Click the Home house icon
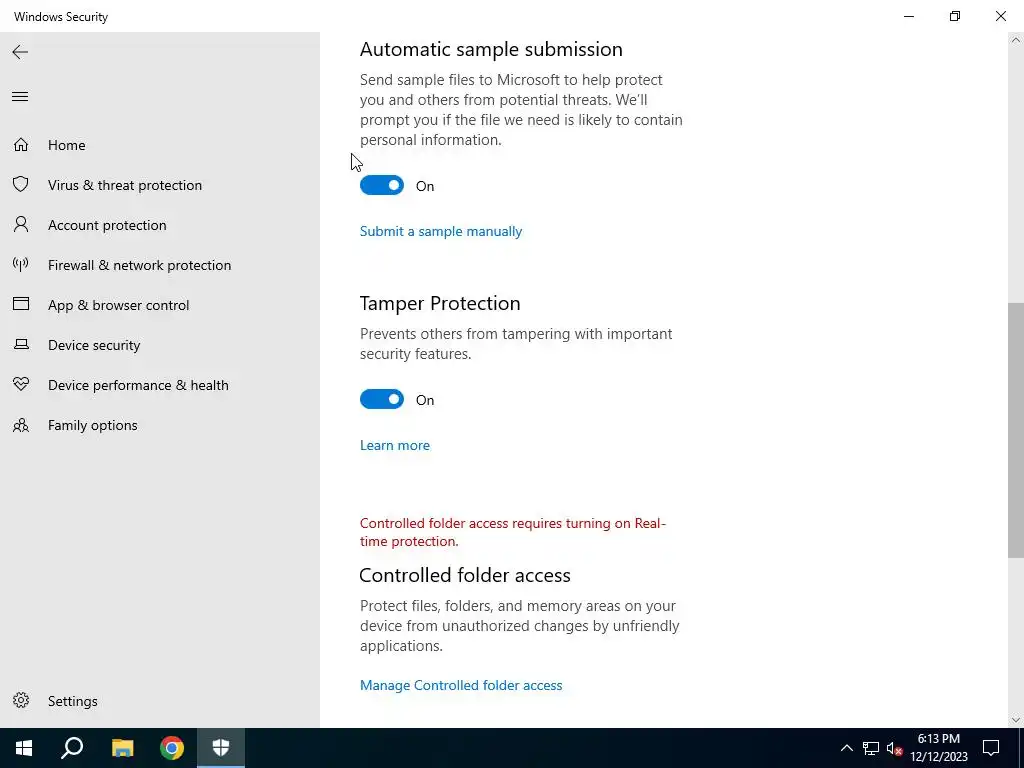1024x768 pixels. click(x=21, y=144)
